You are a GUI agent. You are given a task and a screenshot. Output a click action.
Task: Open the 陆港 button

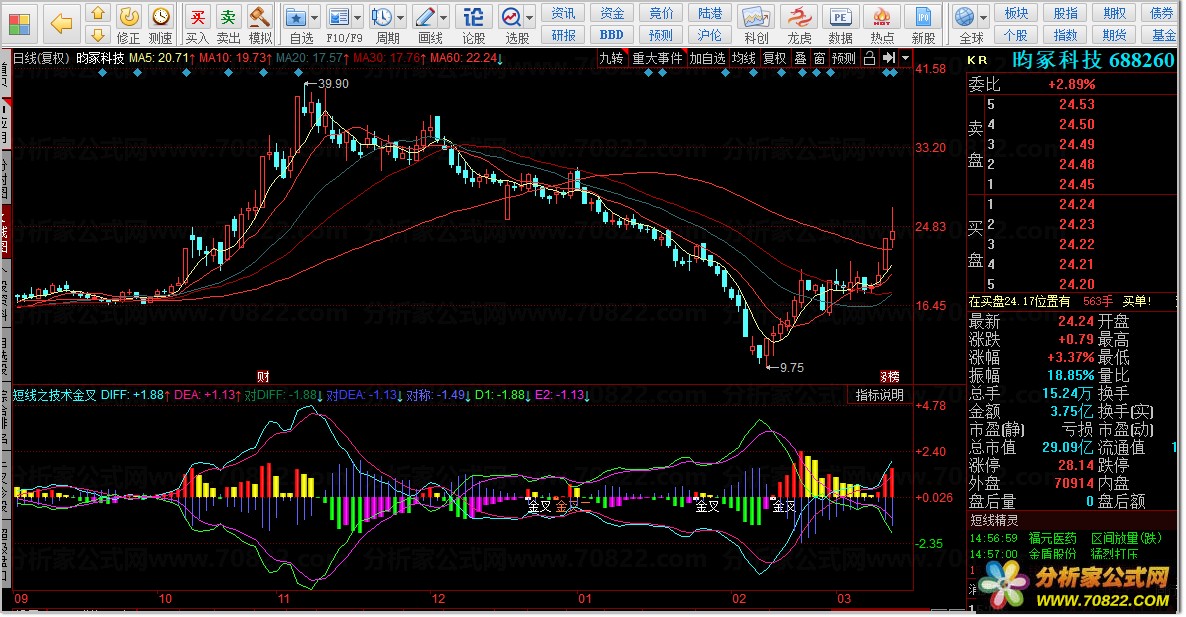(x=709, y=14)
